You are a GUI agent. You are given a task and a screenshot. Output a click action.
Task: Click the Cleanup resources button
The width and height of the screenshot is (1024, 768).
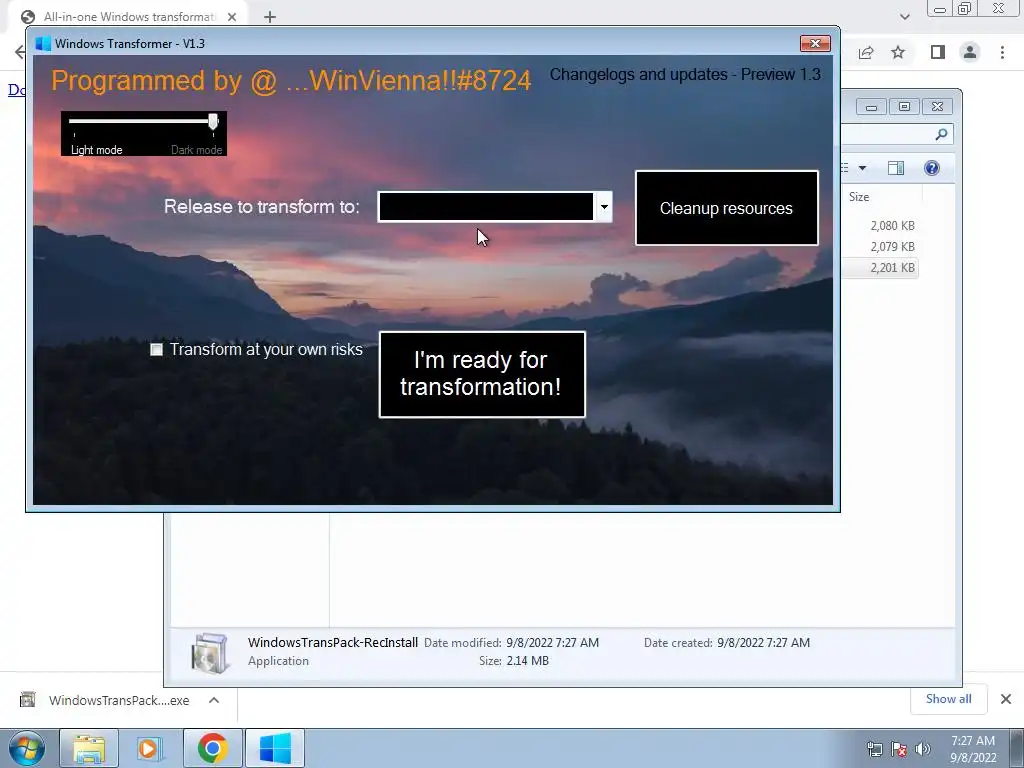click(x=726, y=208)
